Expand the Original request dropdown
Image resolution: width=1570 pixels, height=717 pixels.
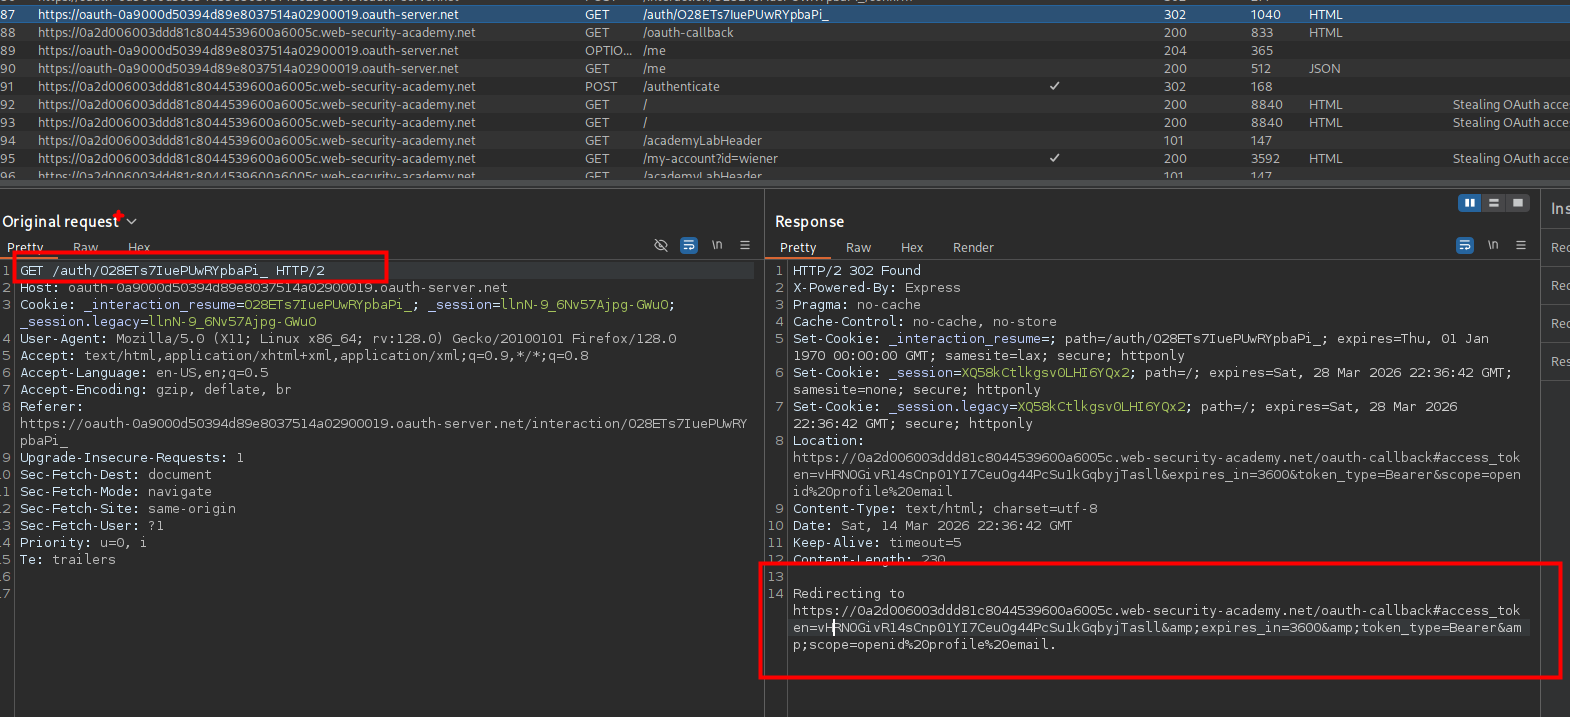(x=131, y=222)
